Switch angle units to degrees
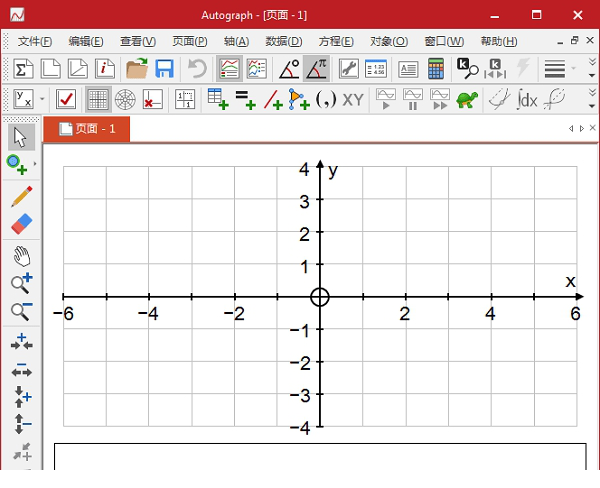 tap(289, 69)
